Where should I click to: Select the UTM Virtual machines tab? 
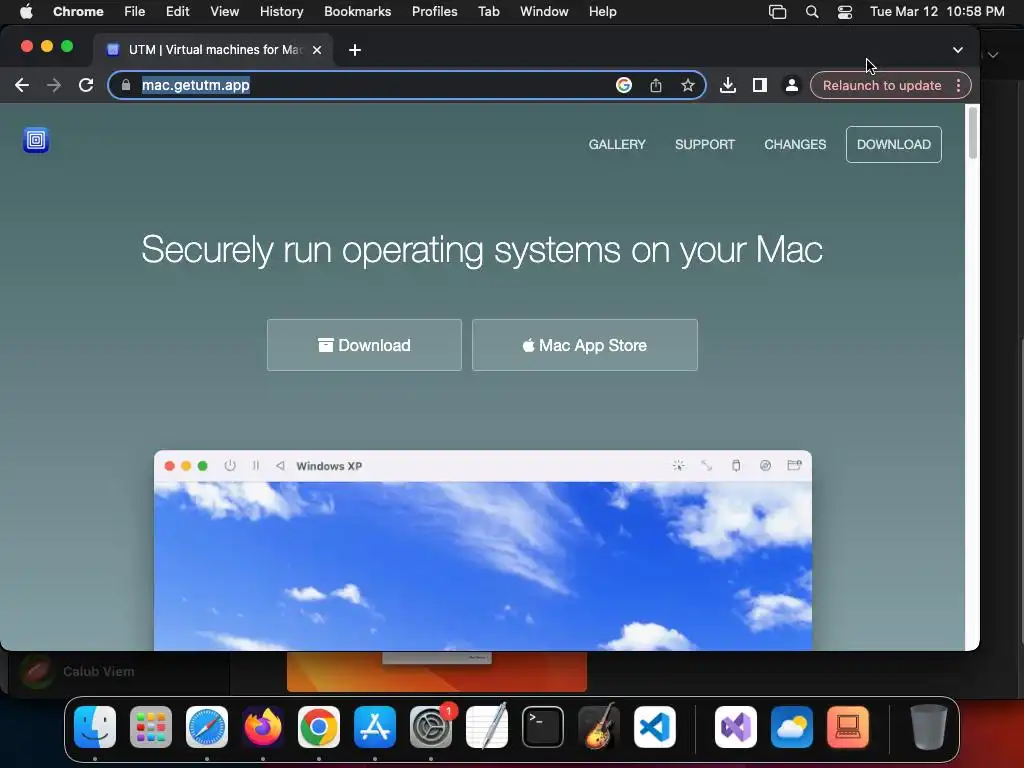coord(213,50)
